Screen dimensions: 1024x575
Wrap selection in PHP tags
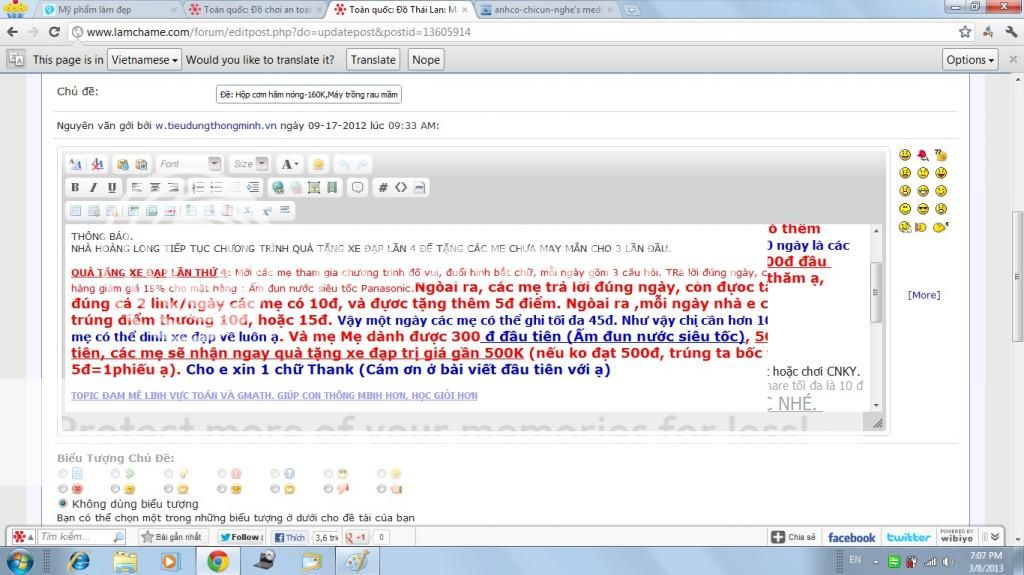coord(419,188)
